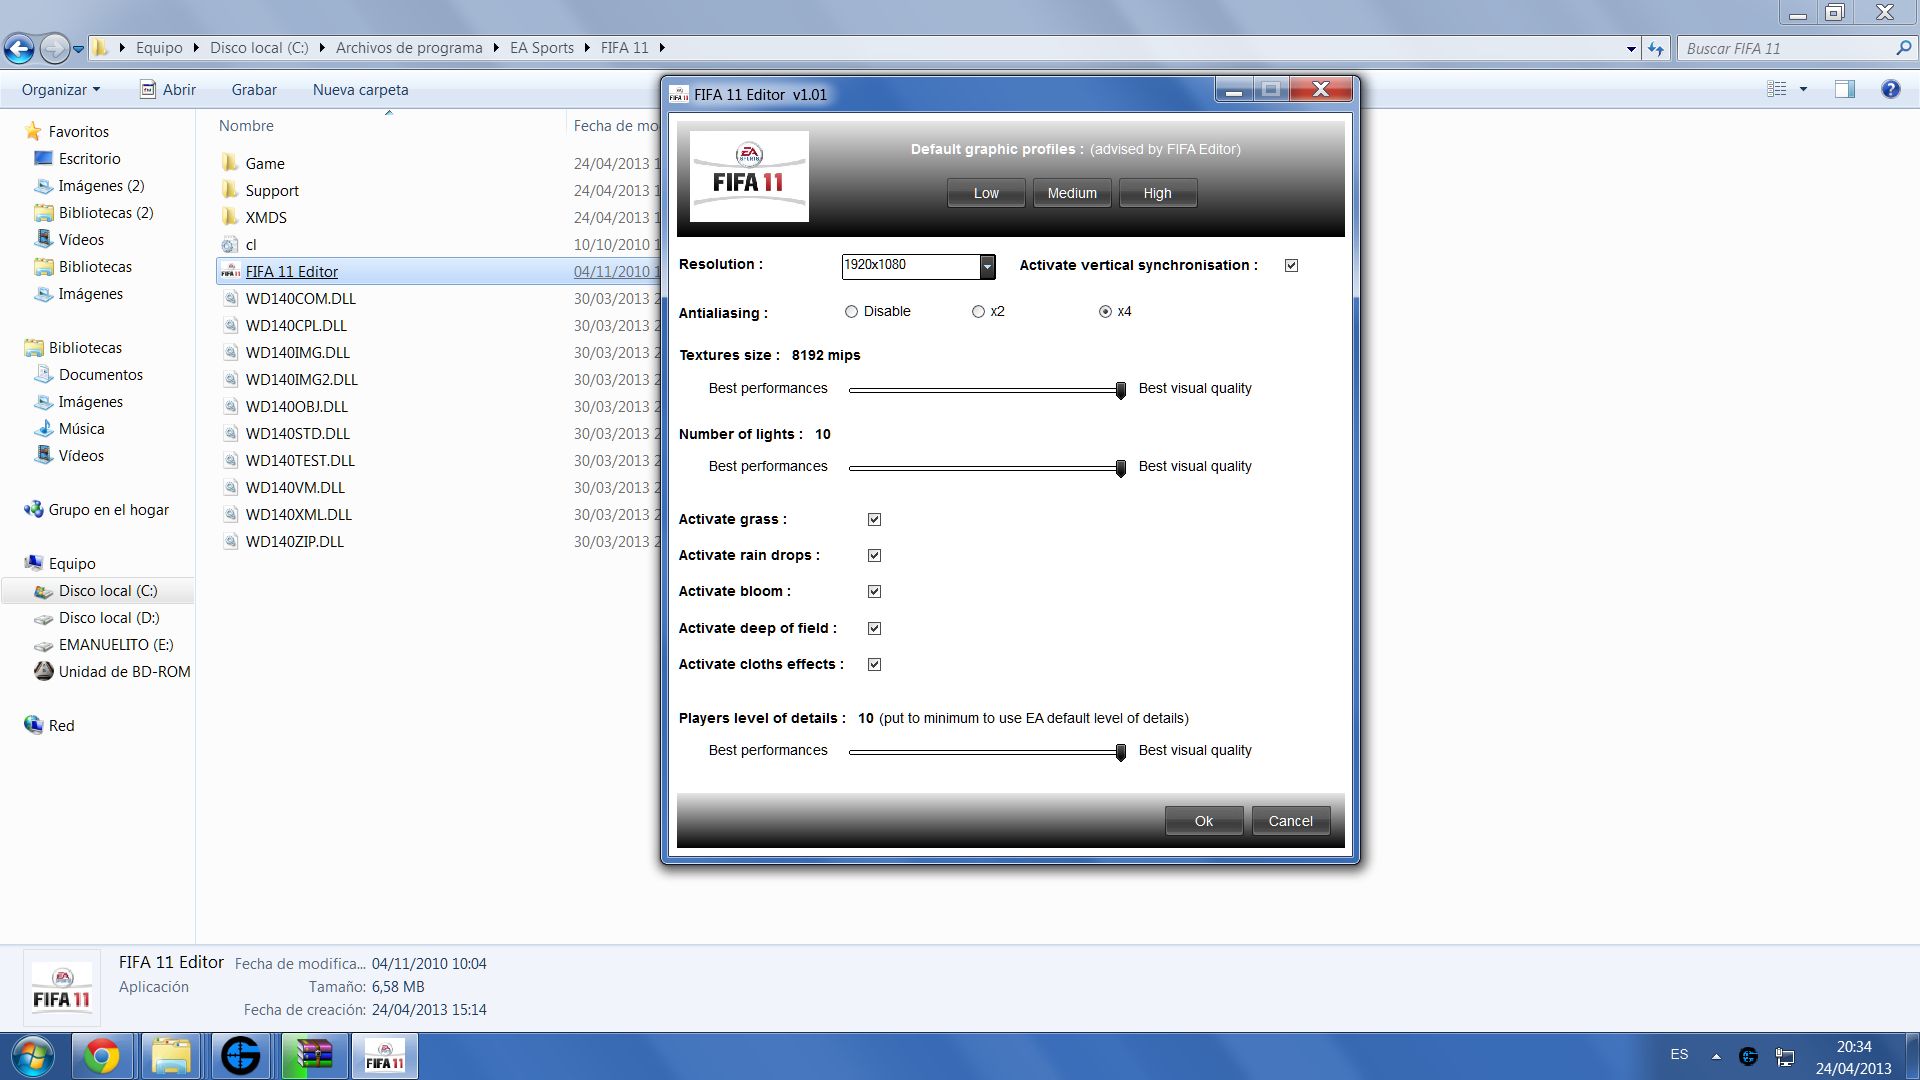1920x1080 pixels.
Task: Confirm settings with the Ok button
Action: (1204, 821)
